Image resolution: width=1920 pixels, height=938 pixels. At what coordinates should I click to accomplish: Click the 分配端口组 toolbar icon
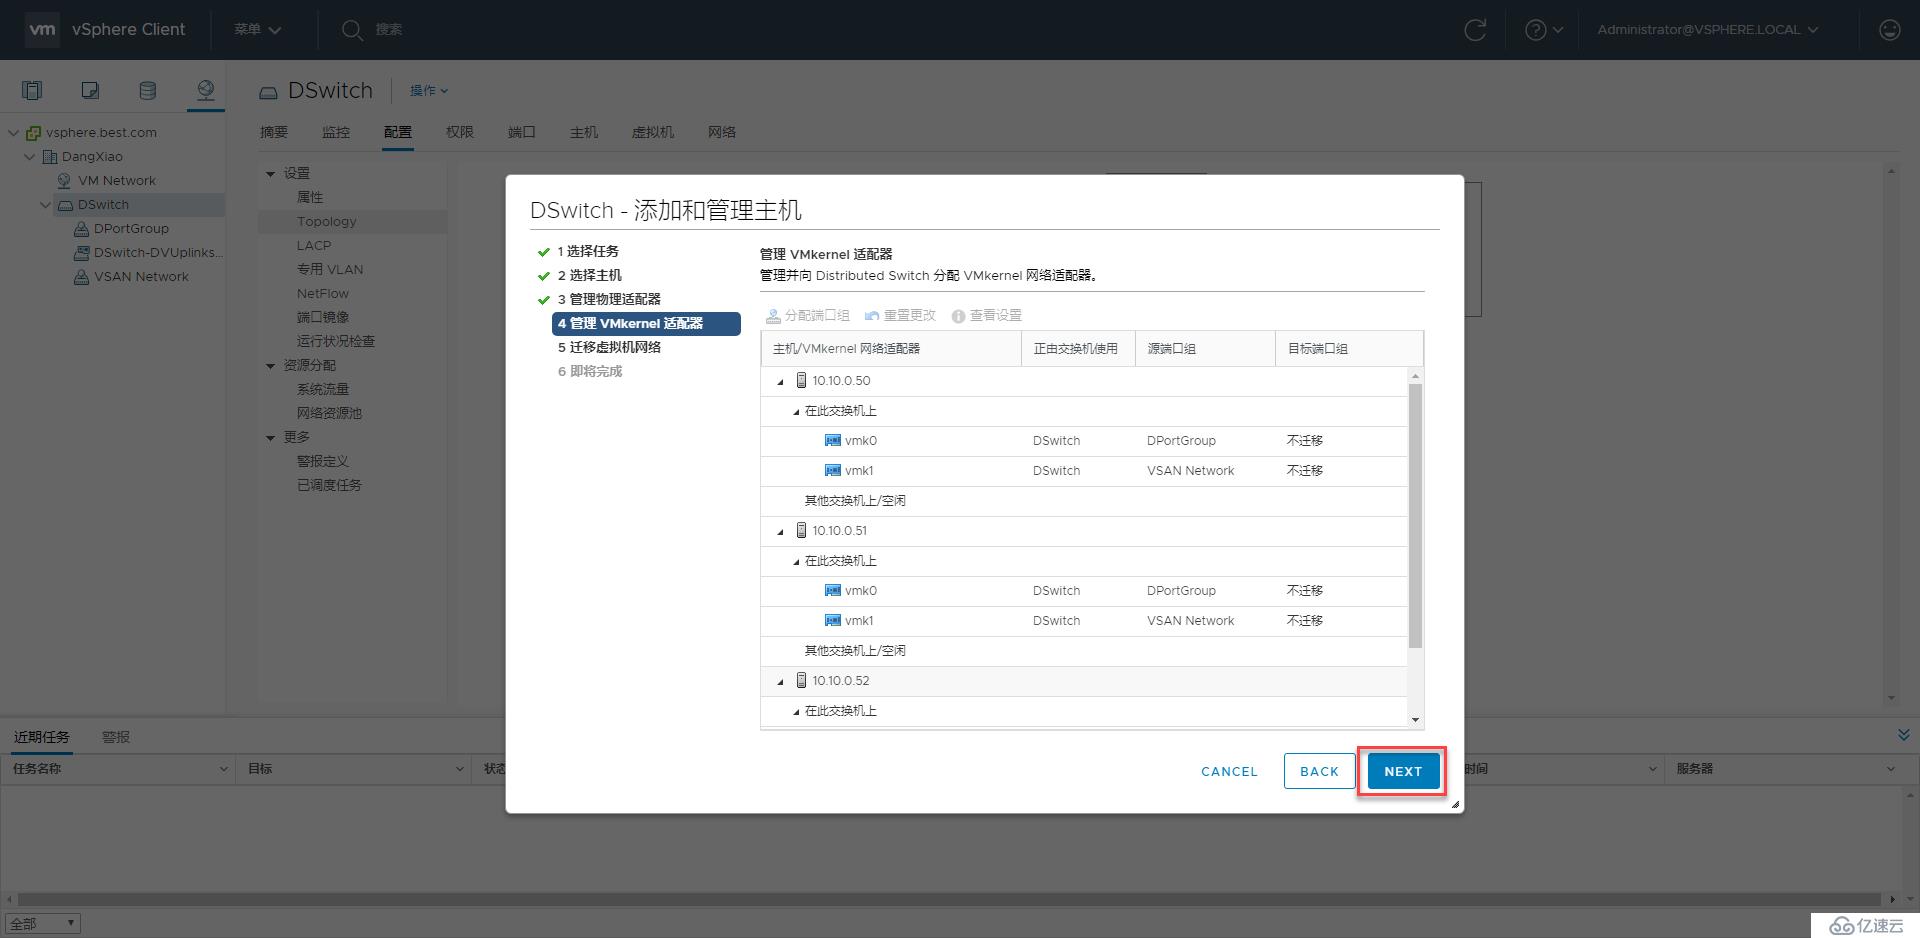[x=773, y=315]
